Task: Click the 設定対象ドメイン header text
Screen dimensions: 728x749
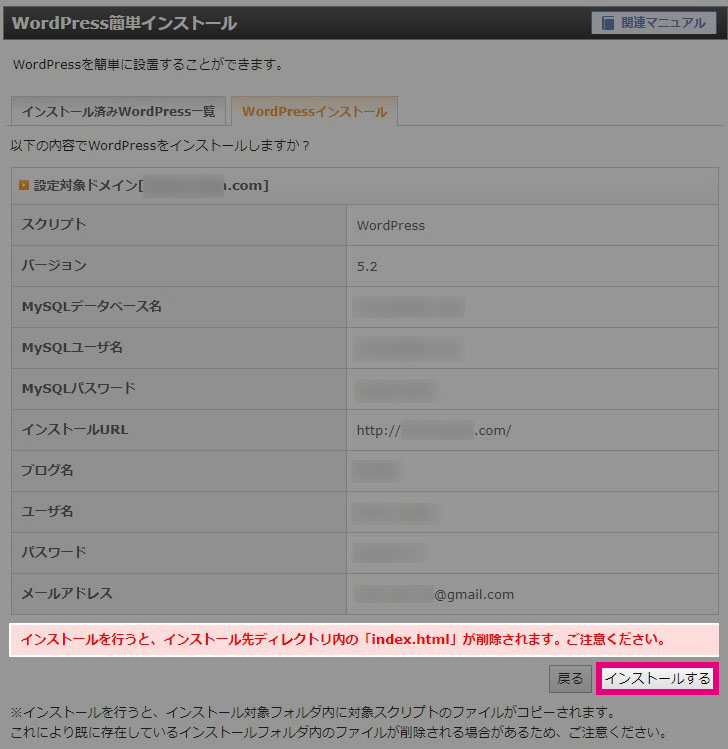Action: tap(151, 185)
